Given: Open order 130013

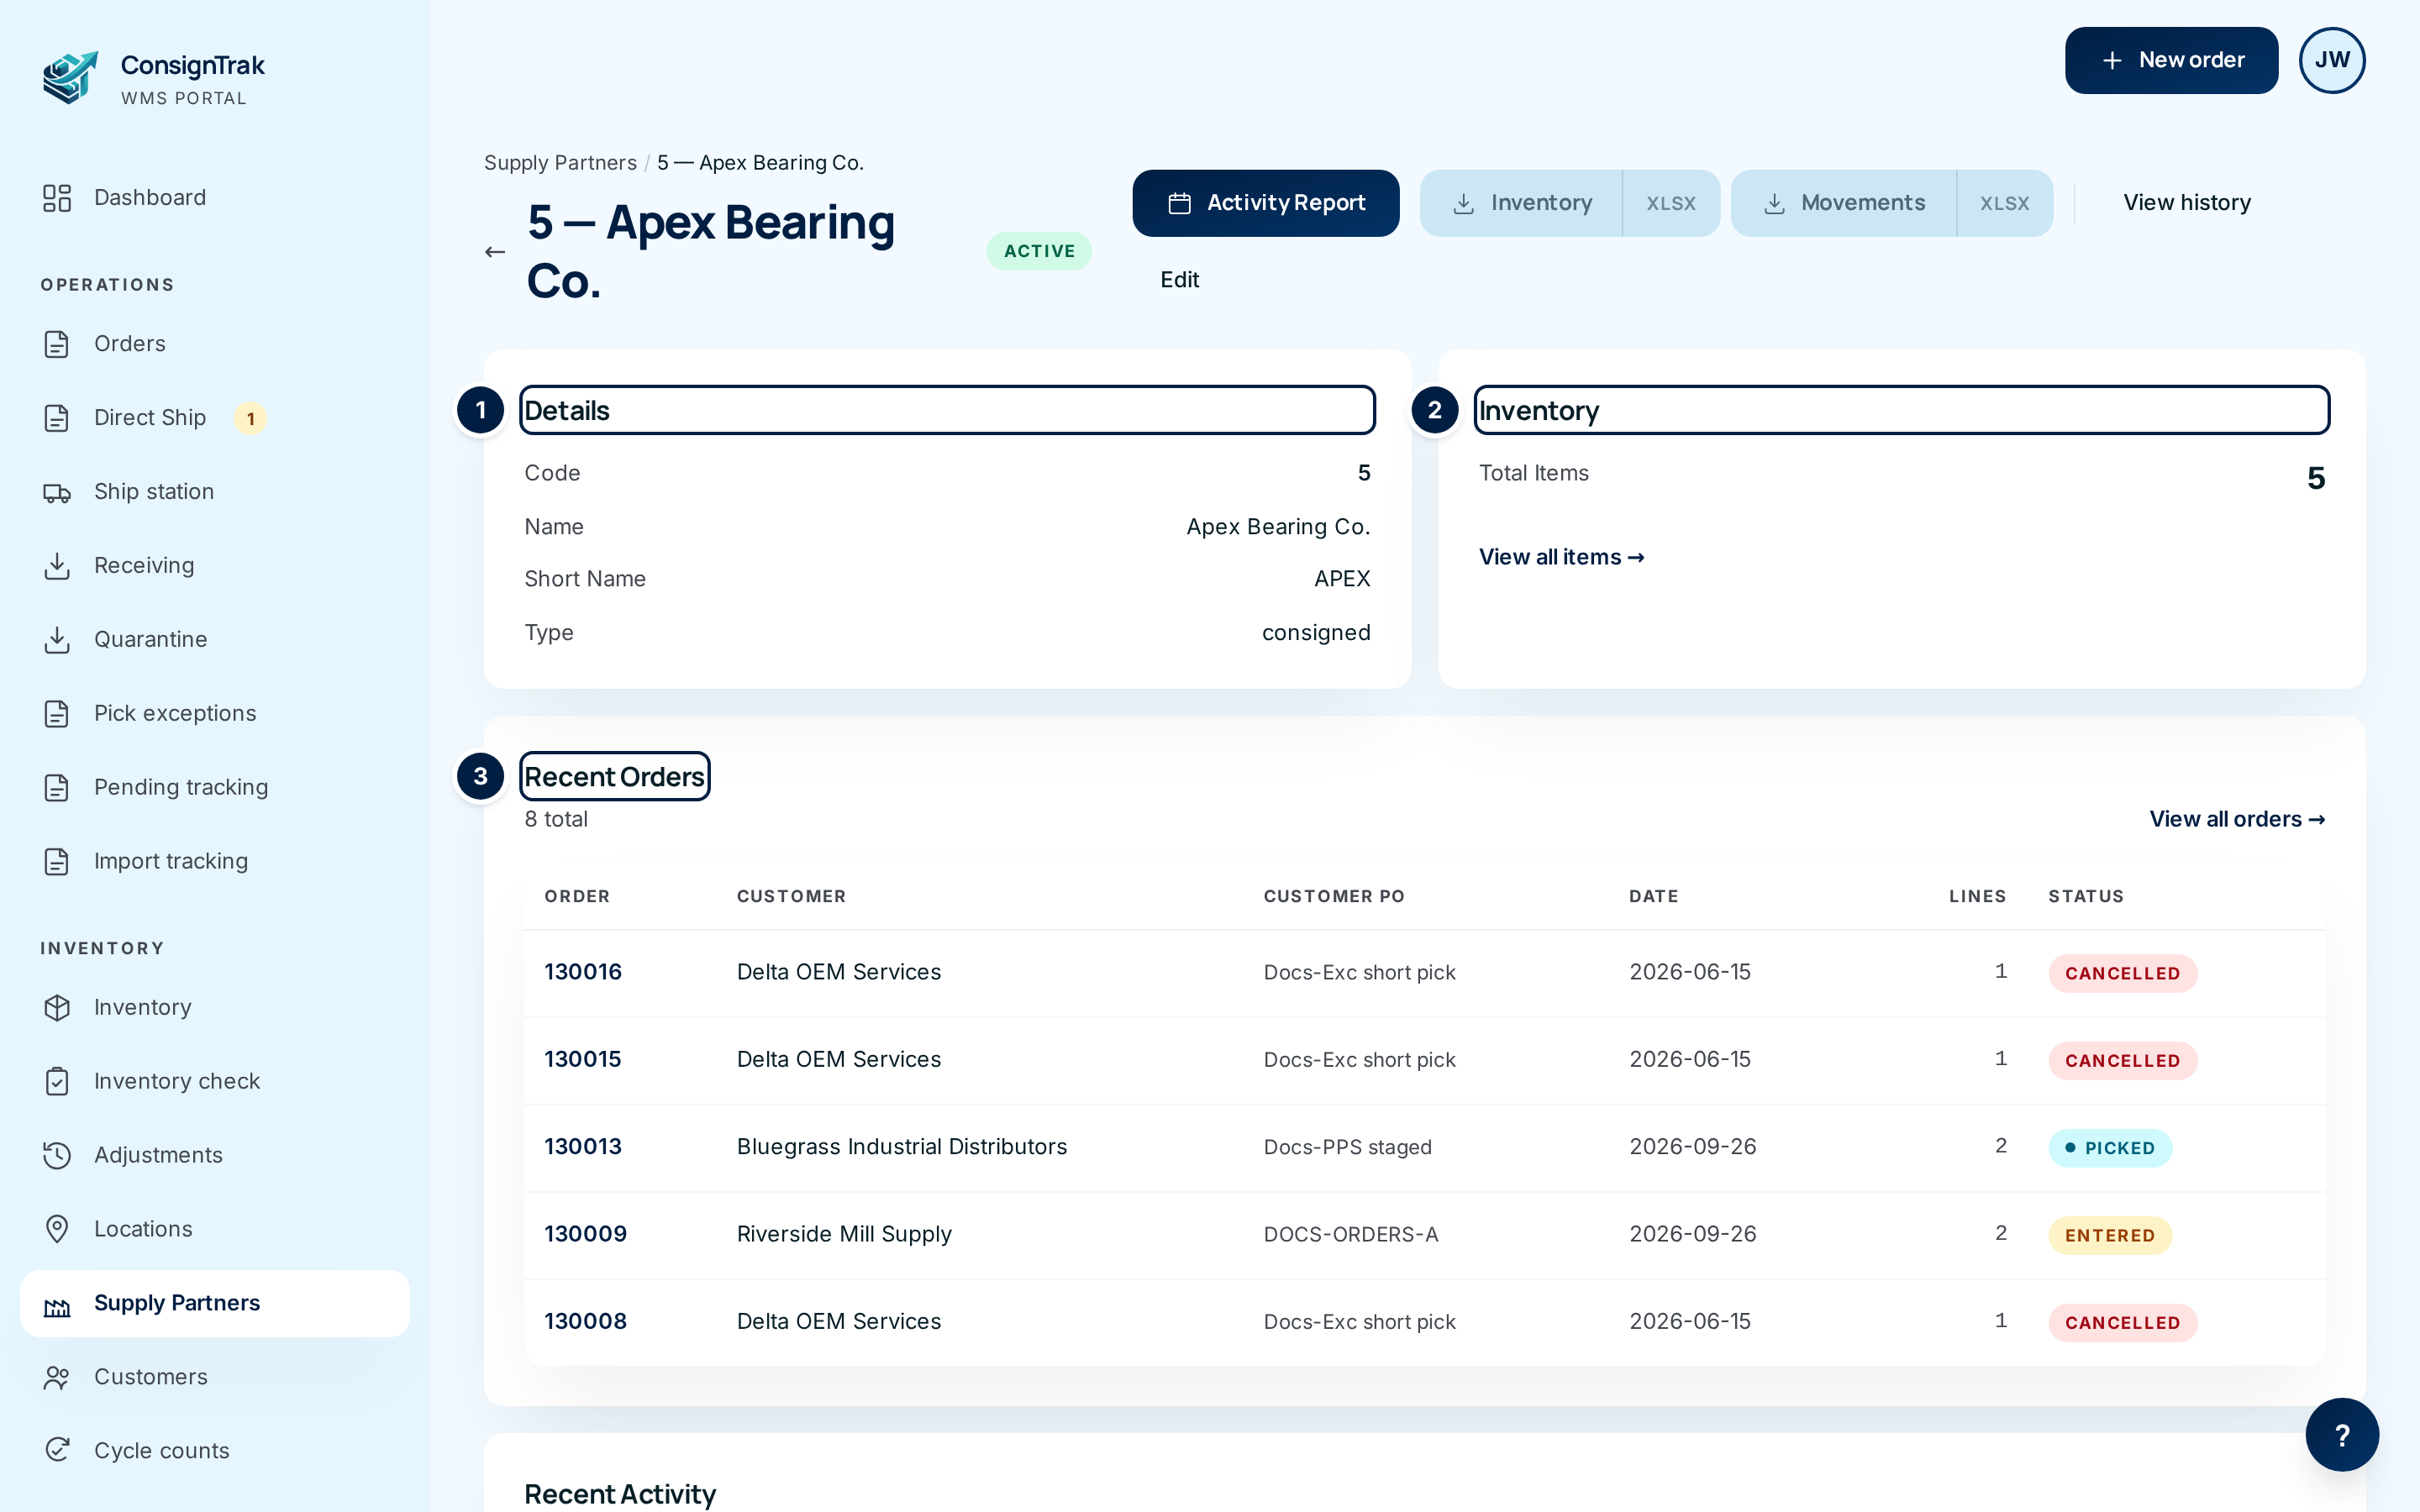Looking at the screenshot, I should coord(583,1147).
